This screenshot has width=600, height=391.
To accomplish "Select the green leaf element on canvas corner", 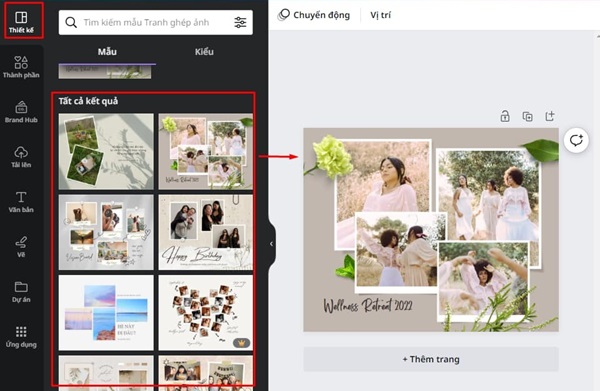I will (541, 150).
